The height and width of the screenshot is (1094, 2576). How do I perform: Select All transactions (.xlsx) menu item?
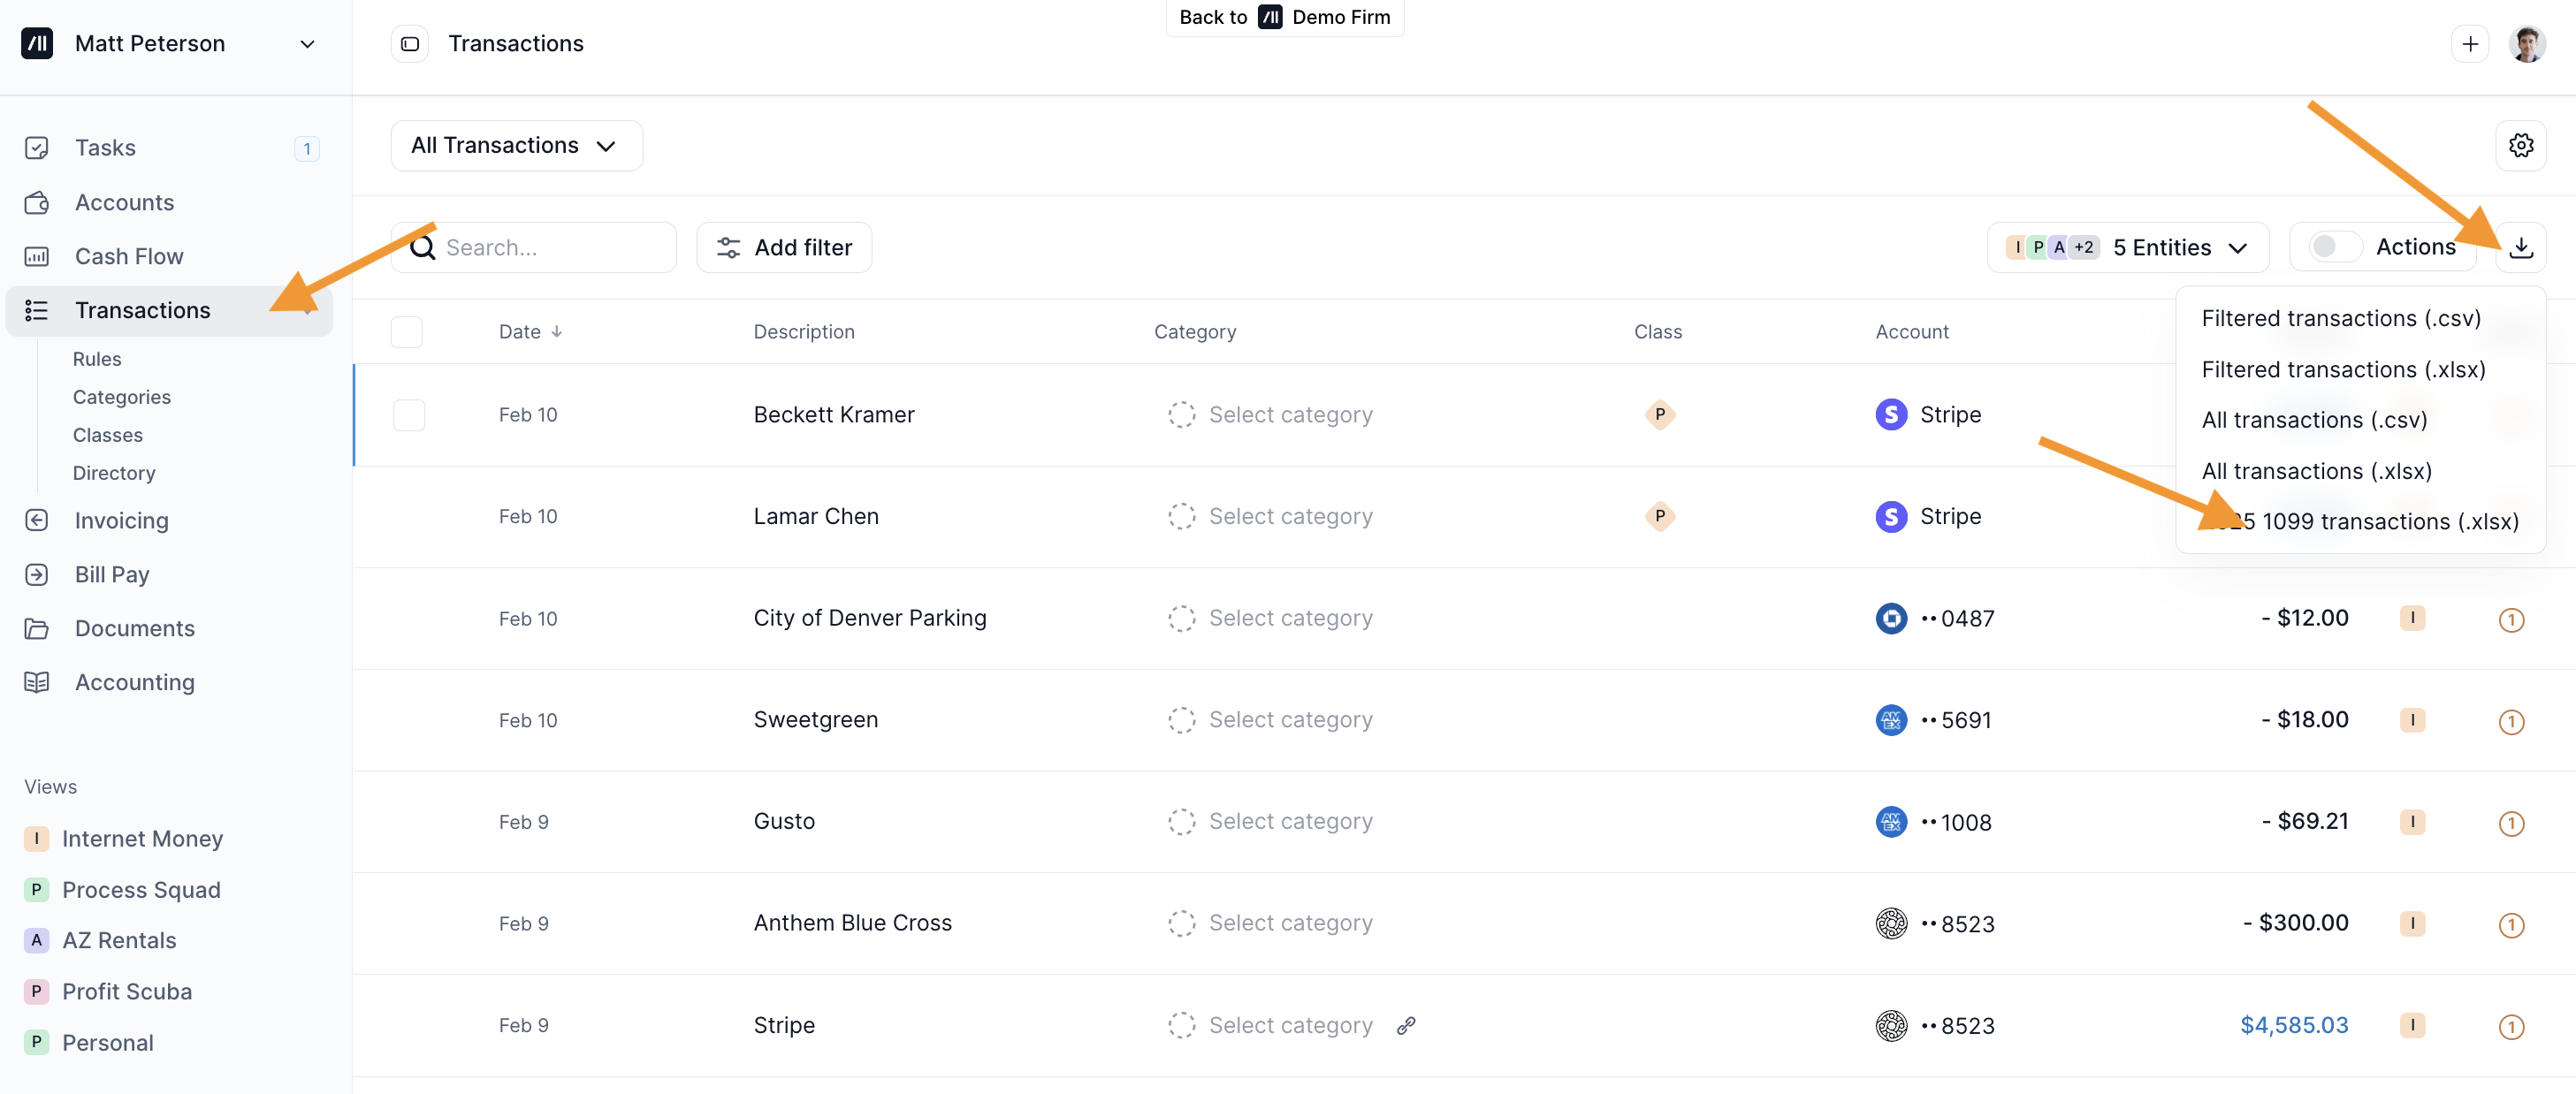(x=2316, y=471)
